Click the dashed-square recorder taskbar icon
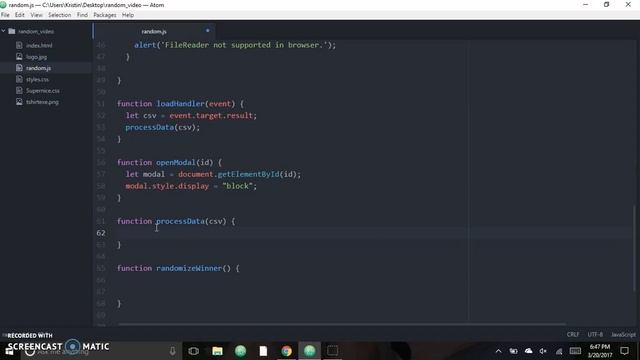This screenshot has height=360, width=640. (333, 351)
